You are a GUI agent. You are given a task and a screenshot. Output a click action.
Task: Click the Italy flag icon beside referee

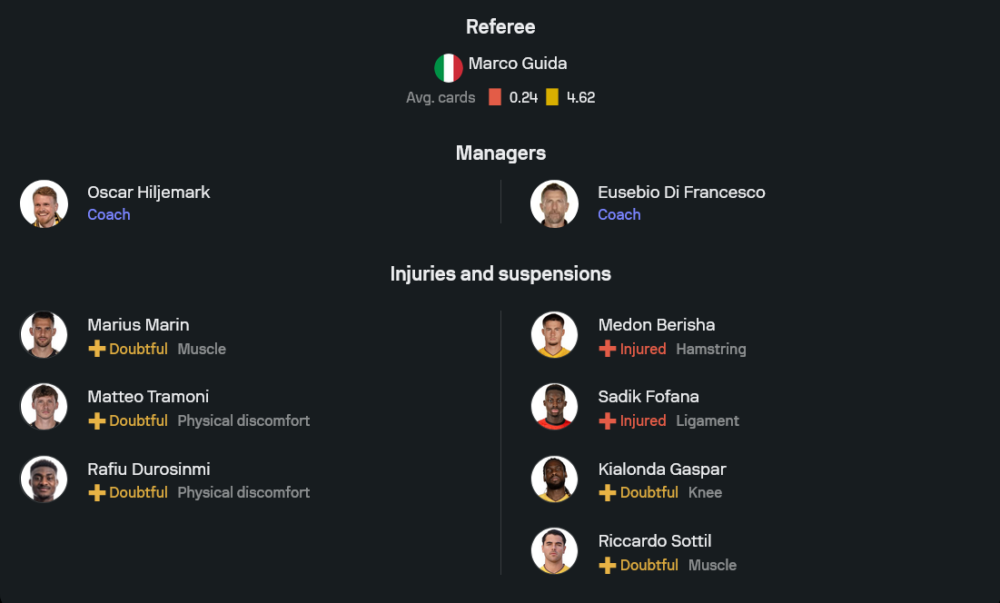tap(448, 68)
